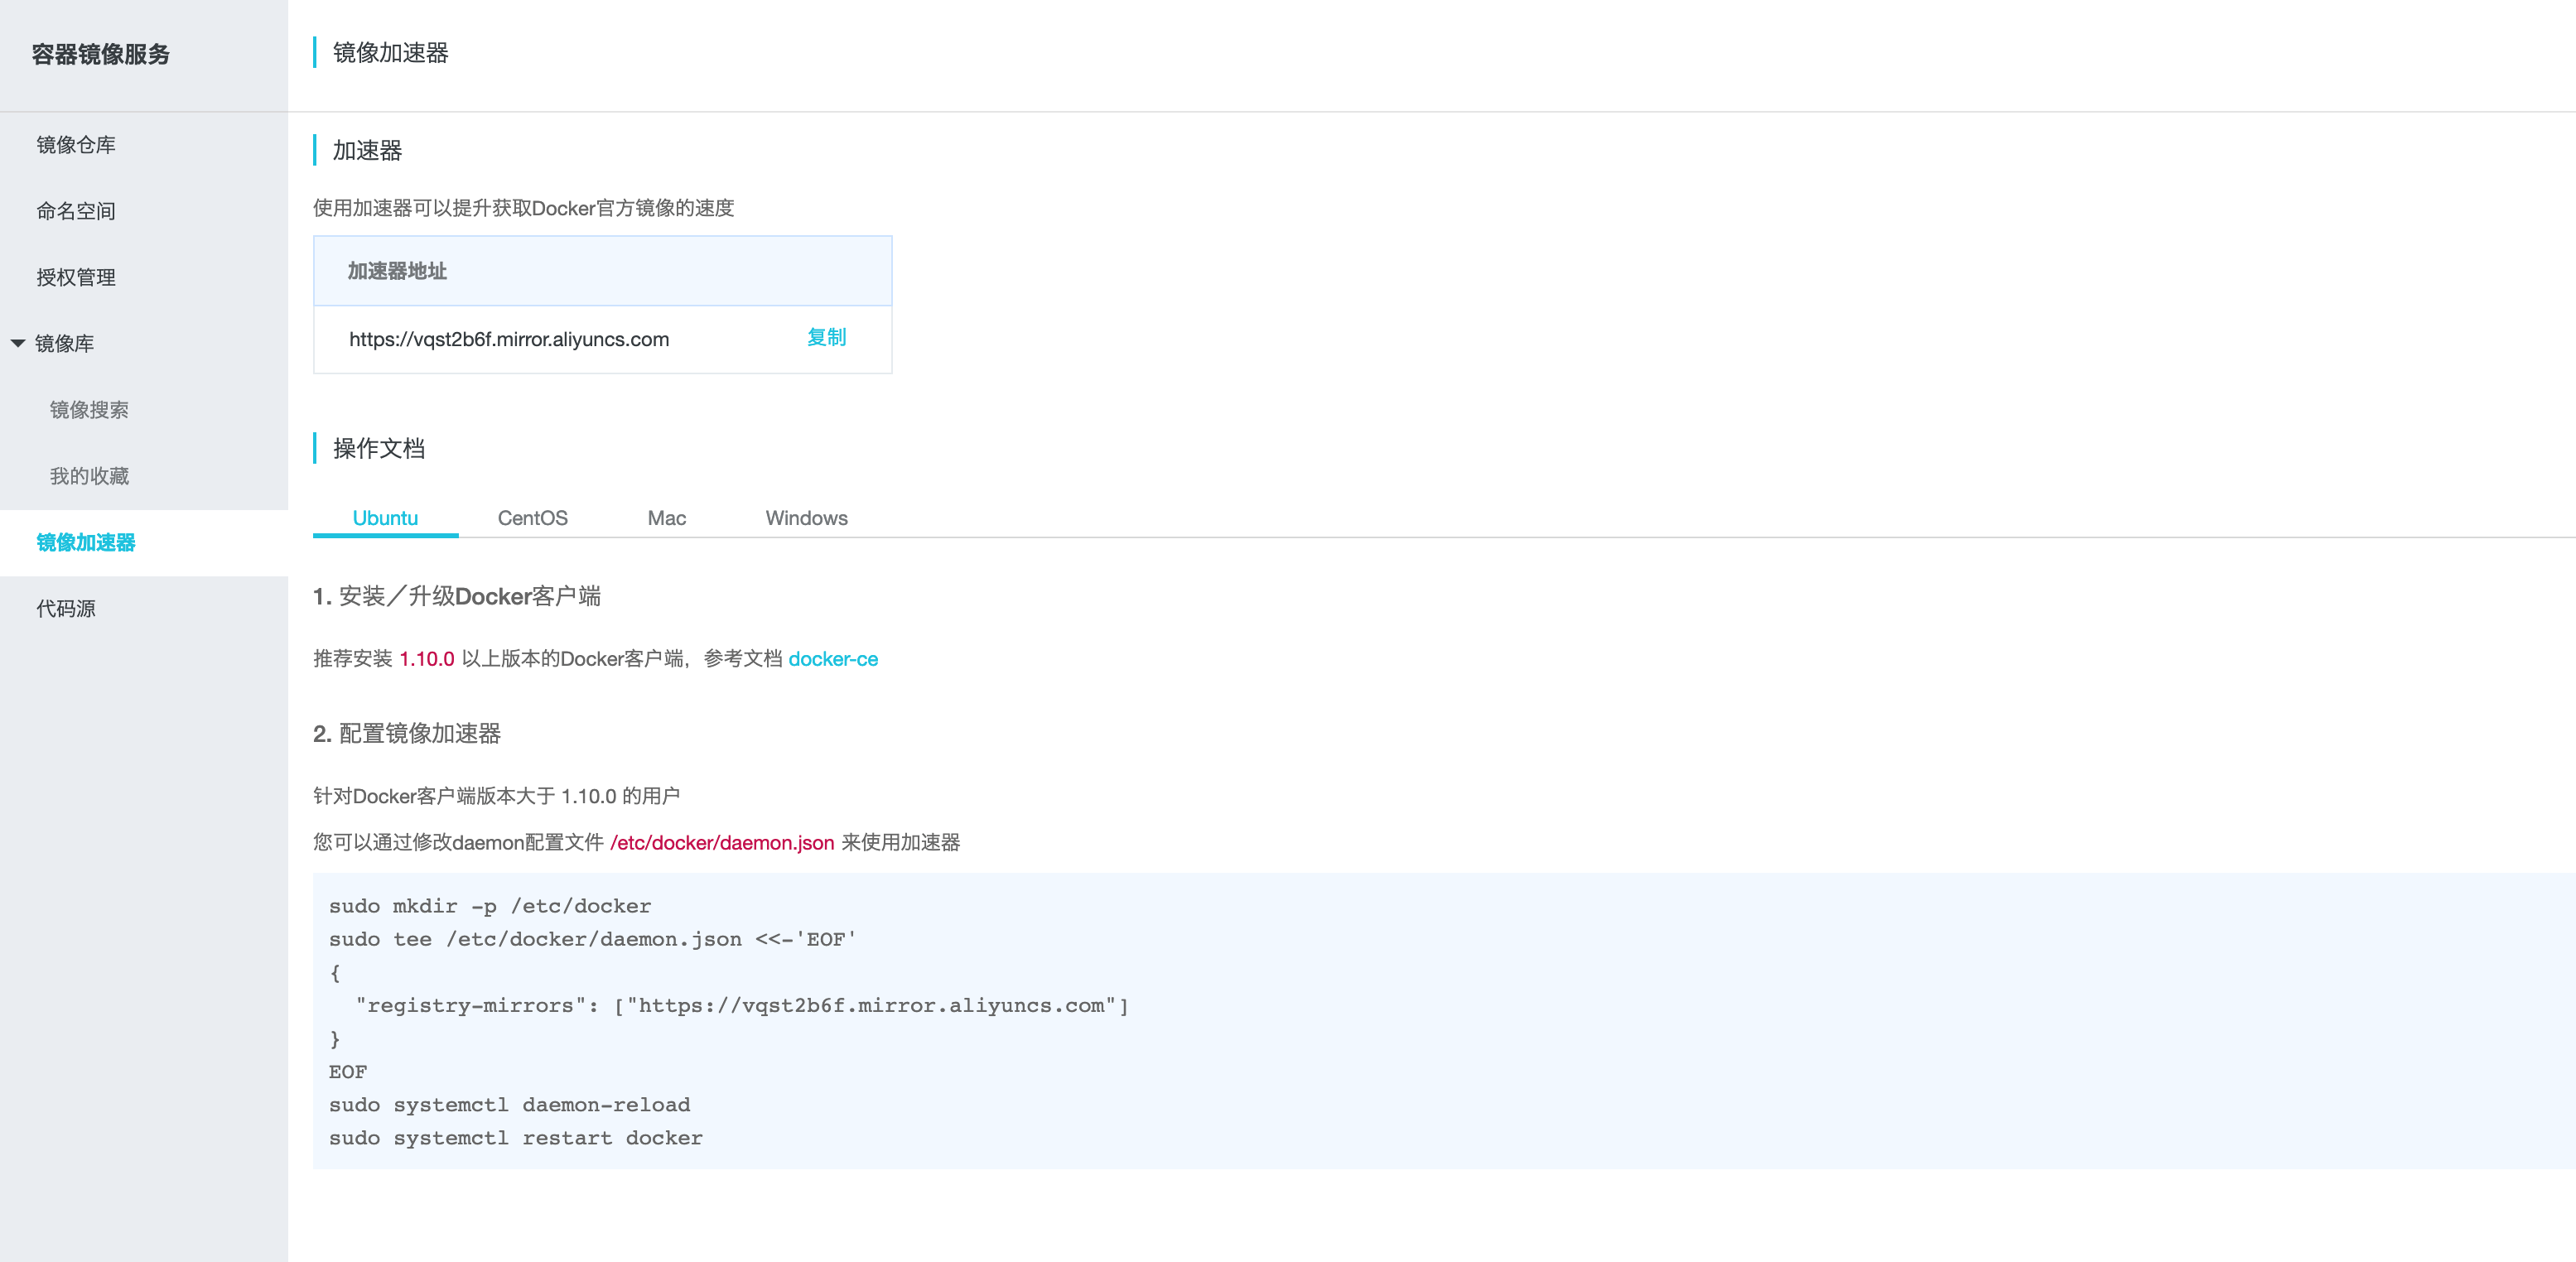Go to 授权管理 in the sidebar

[x=76, y=277]
